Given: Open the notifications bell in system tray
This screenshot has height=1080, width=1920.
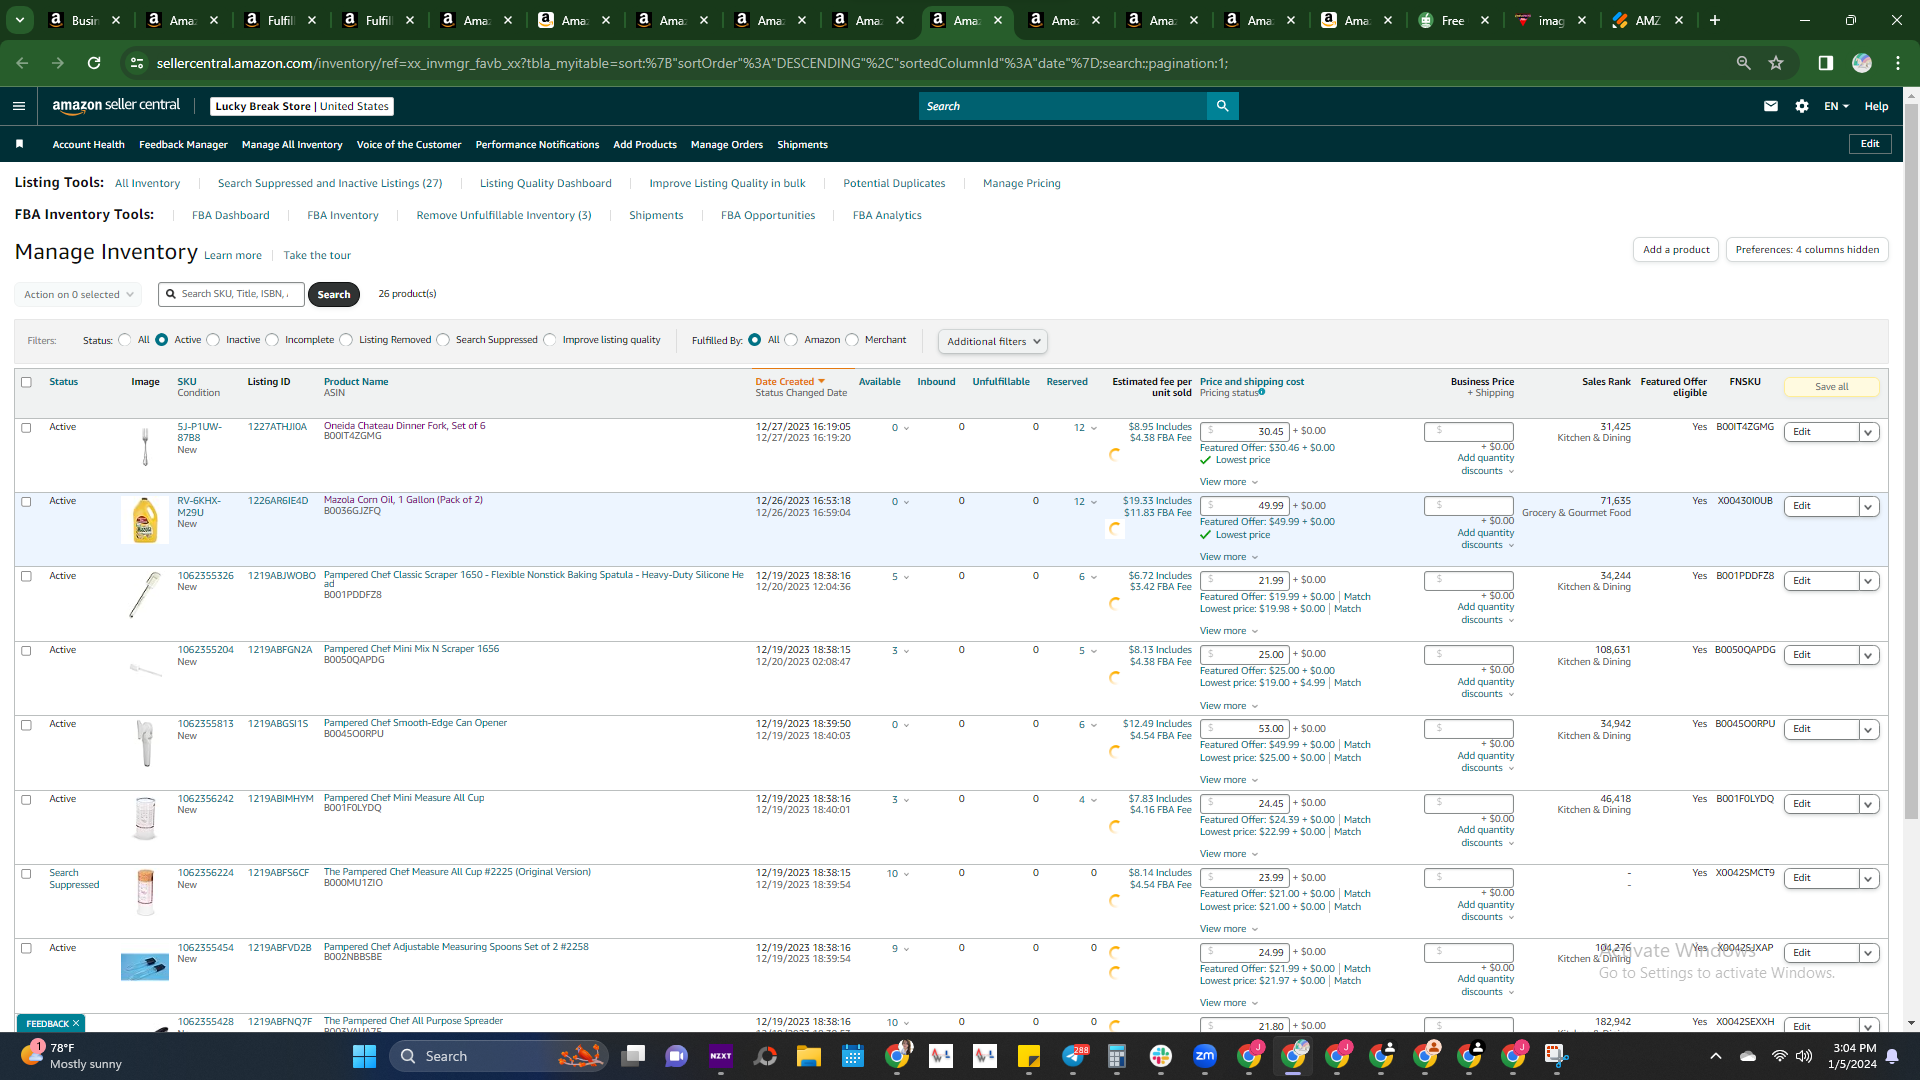Looking at the screenshot, I should click(x=1892, y=1056).
